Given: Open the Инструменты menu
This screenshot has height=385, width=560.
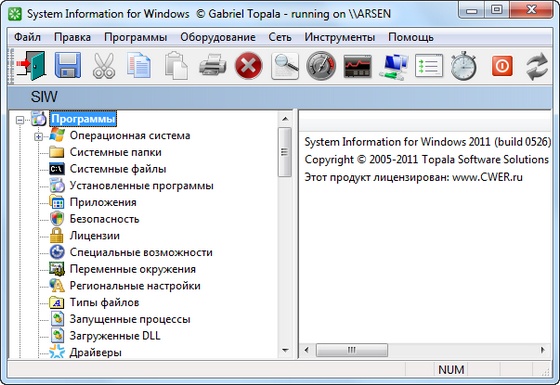Looking at the screenshot, I should (x=339, y=37).
